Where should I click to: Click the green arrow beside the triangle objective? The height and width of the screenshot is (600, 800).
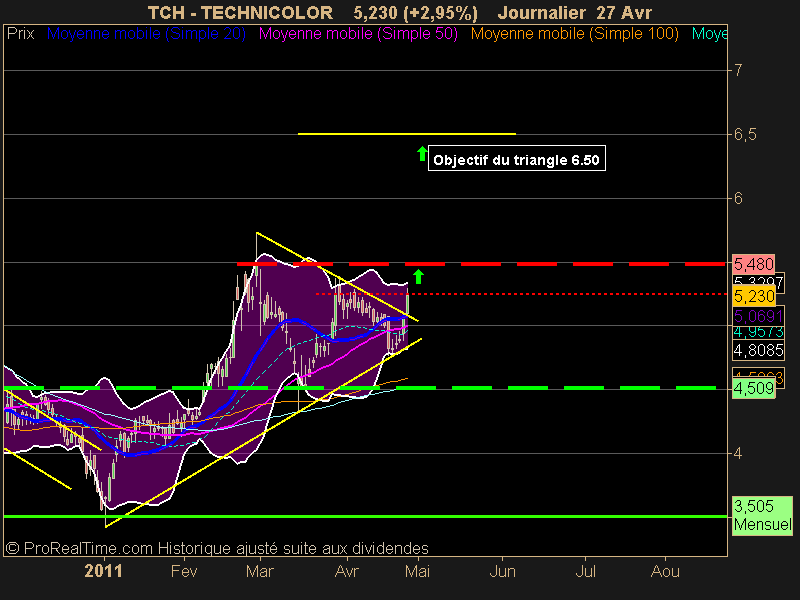click(x=422, y=154)
